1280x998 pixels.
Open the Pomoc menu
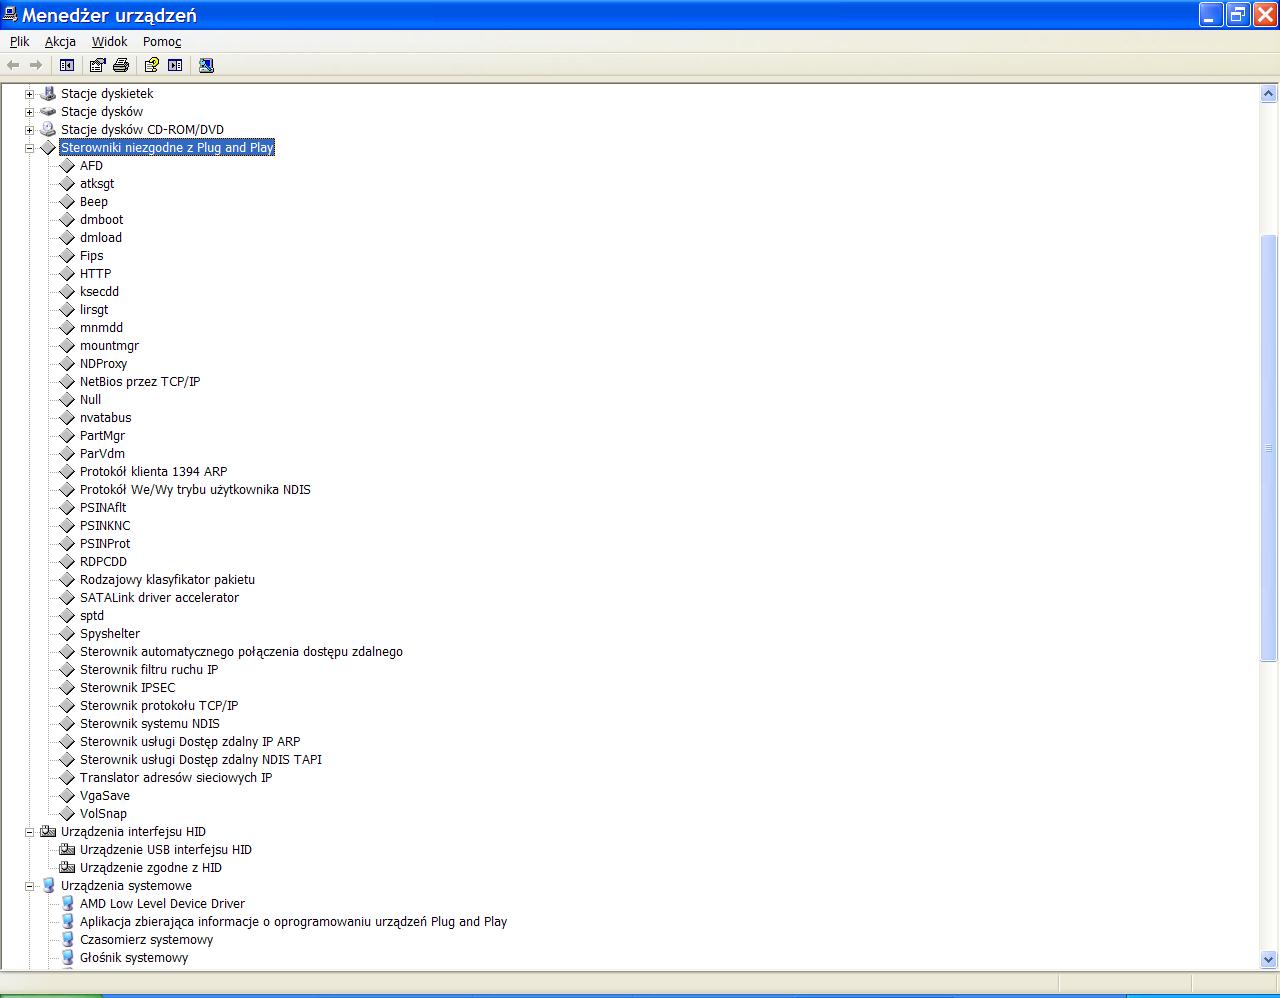[x=162, y=41]
